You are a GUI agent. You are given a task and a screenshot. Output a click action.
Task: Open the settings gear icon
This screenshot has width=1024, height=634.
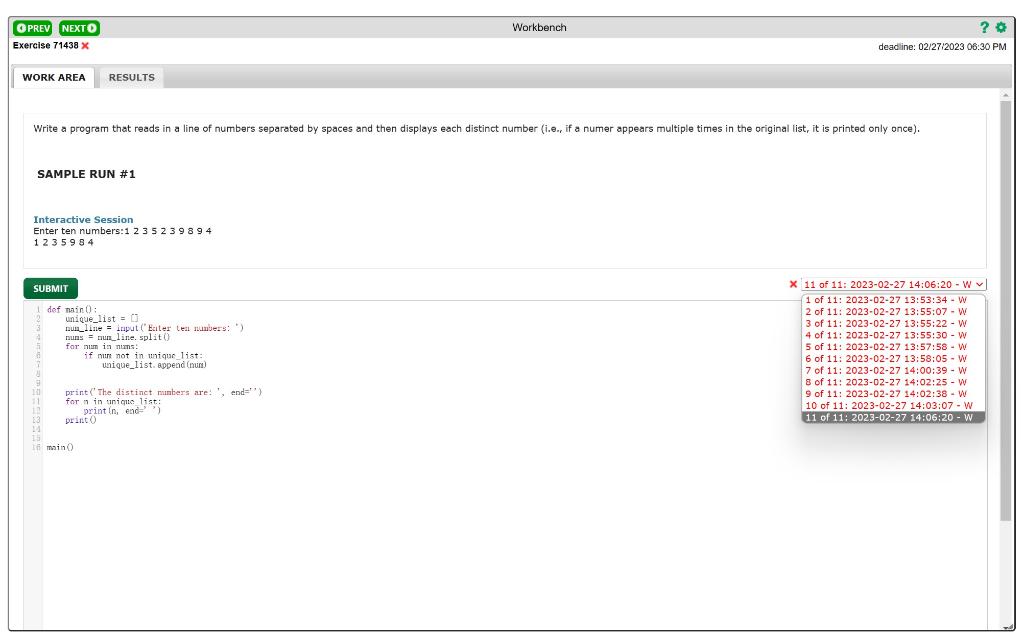[x=1001, y=25]
